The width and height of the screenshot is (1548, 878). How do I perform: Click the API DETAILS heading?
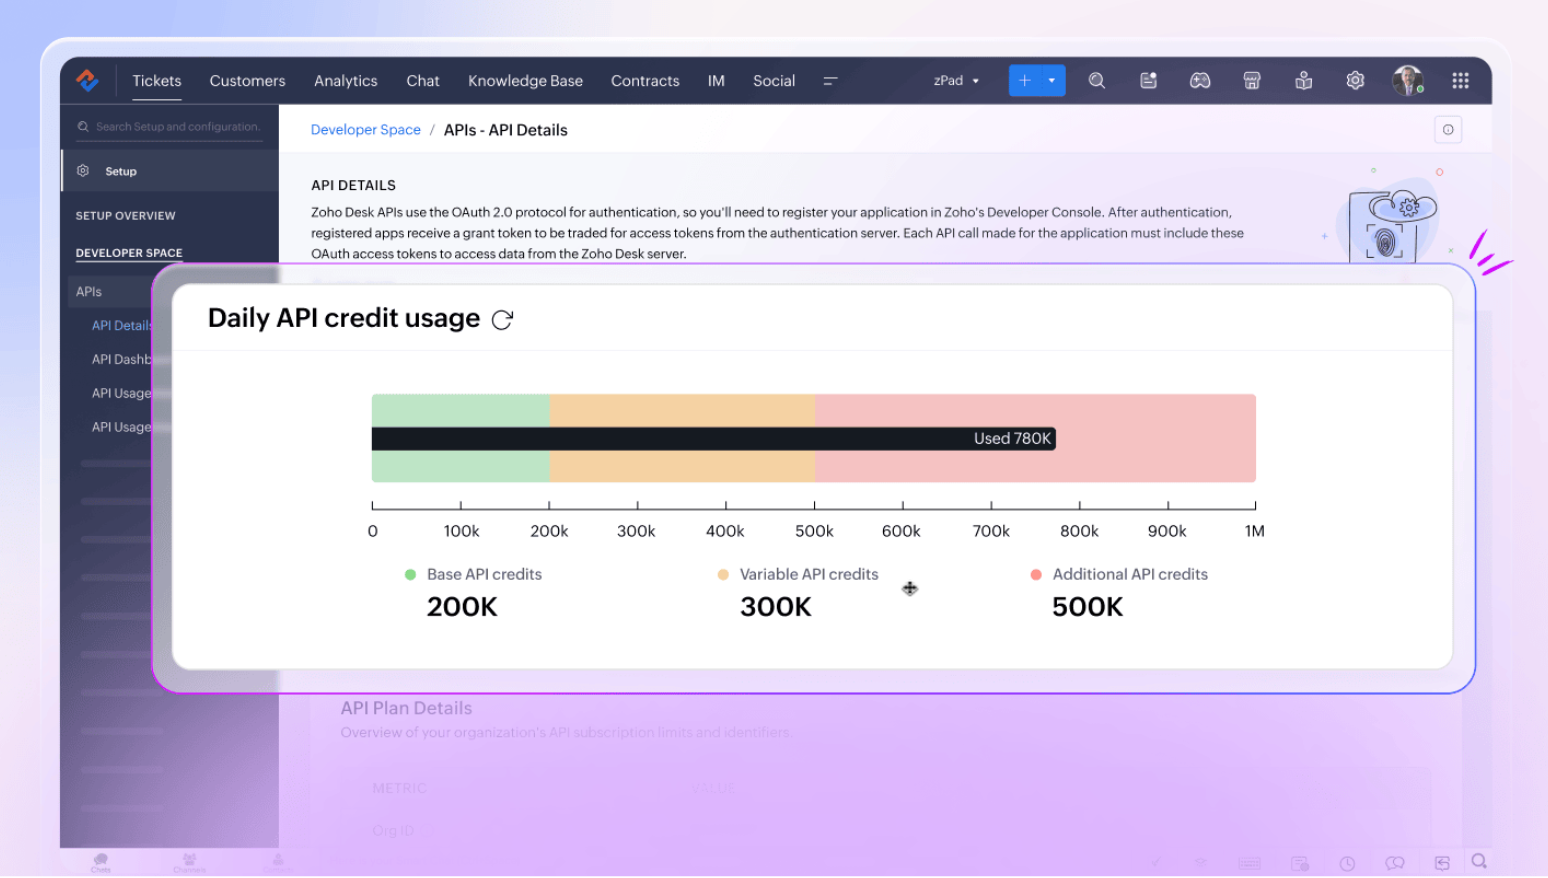[x=353, y=186]
